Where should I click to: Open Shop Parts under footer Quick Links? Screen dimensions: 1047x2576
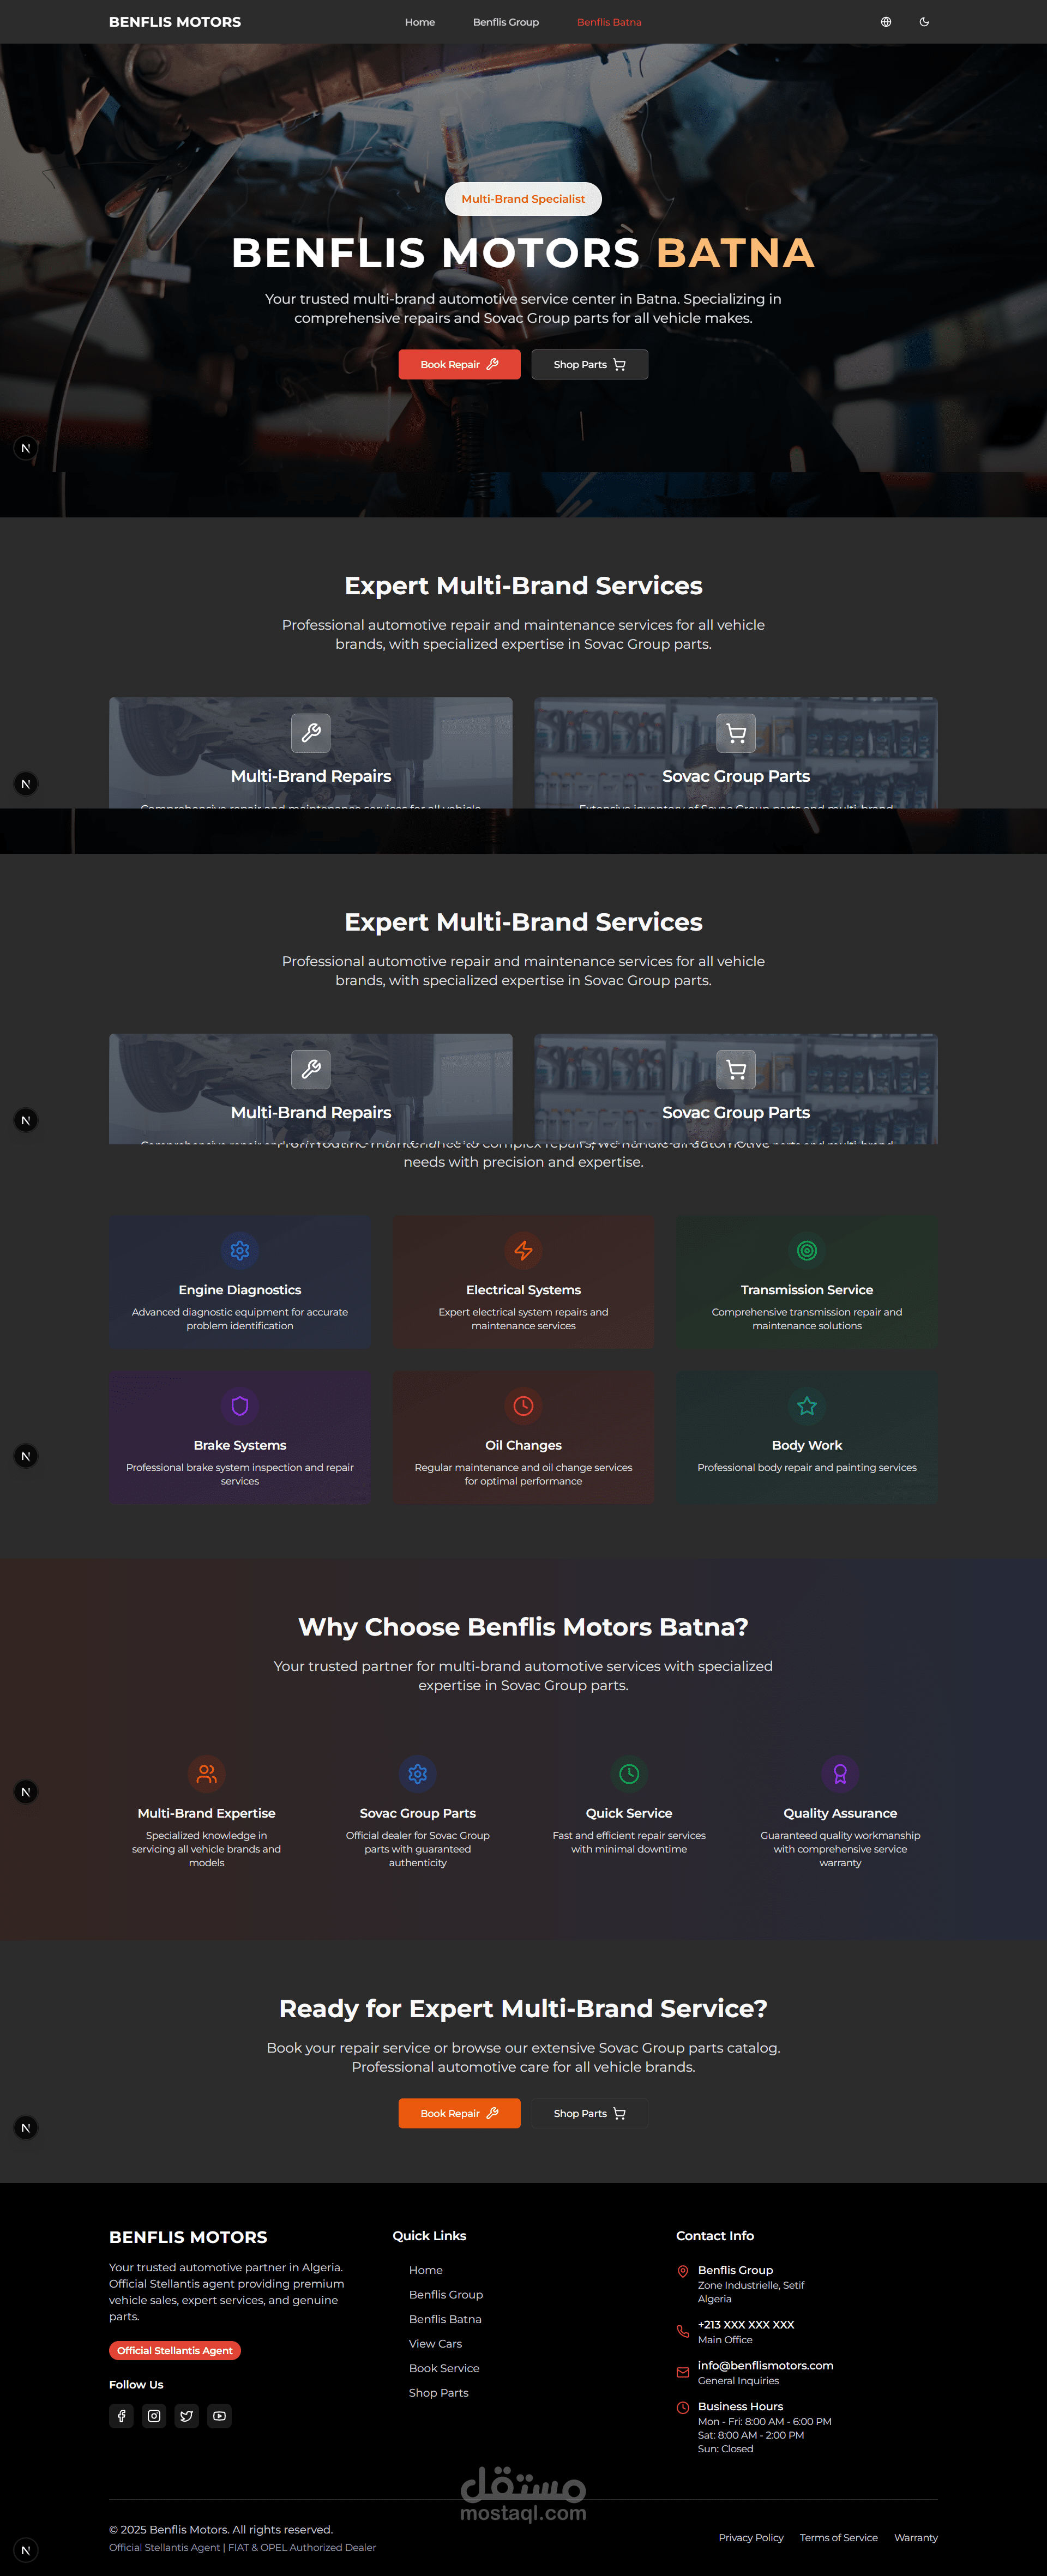[x=438, y=2392]
